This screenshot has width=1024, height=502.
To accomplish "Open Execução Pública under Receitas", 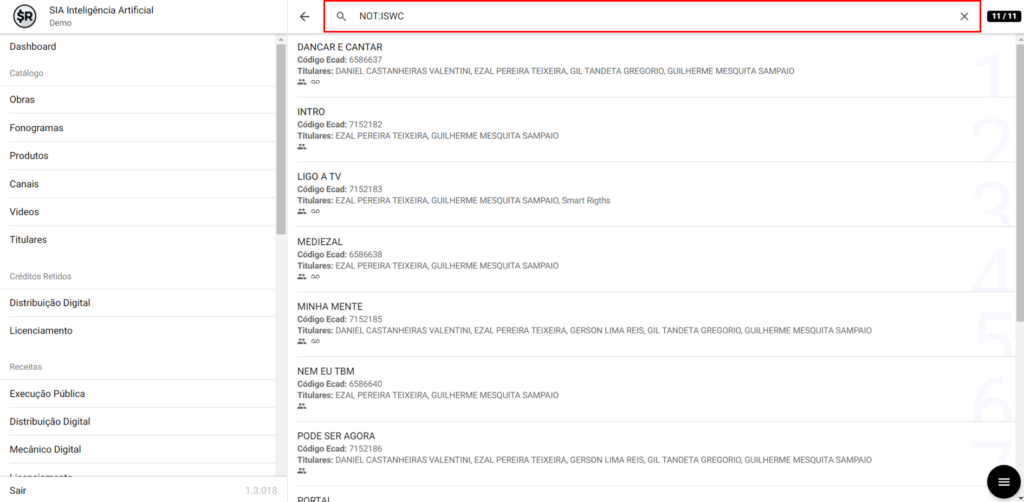I will 47,394.
